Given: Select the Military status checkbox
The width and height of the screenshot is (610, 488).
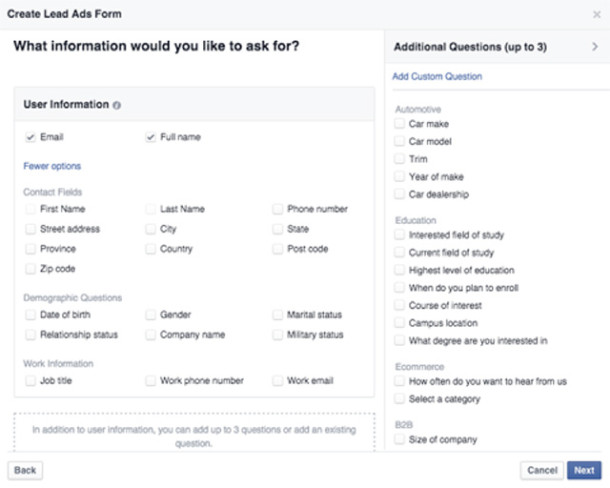Looking at the screenshot, I should coord(278,335).
